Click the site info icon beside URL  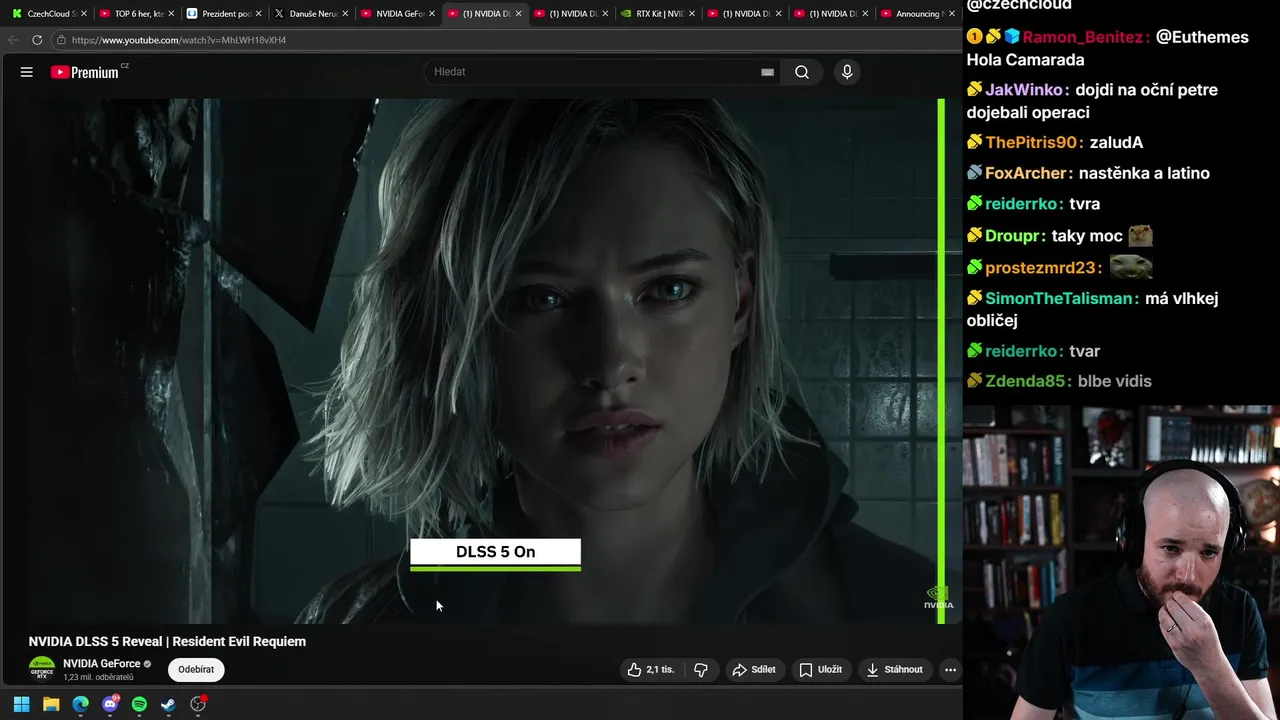click(61, 40)
